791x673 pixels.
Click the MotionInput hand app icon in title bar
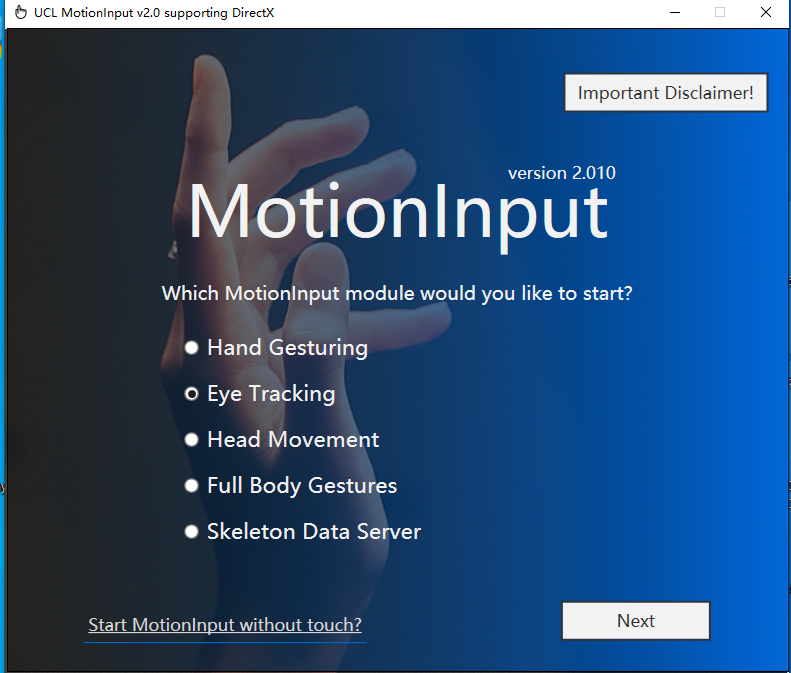[x=20, y=13]
